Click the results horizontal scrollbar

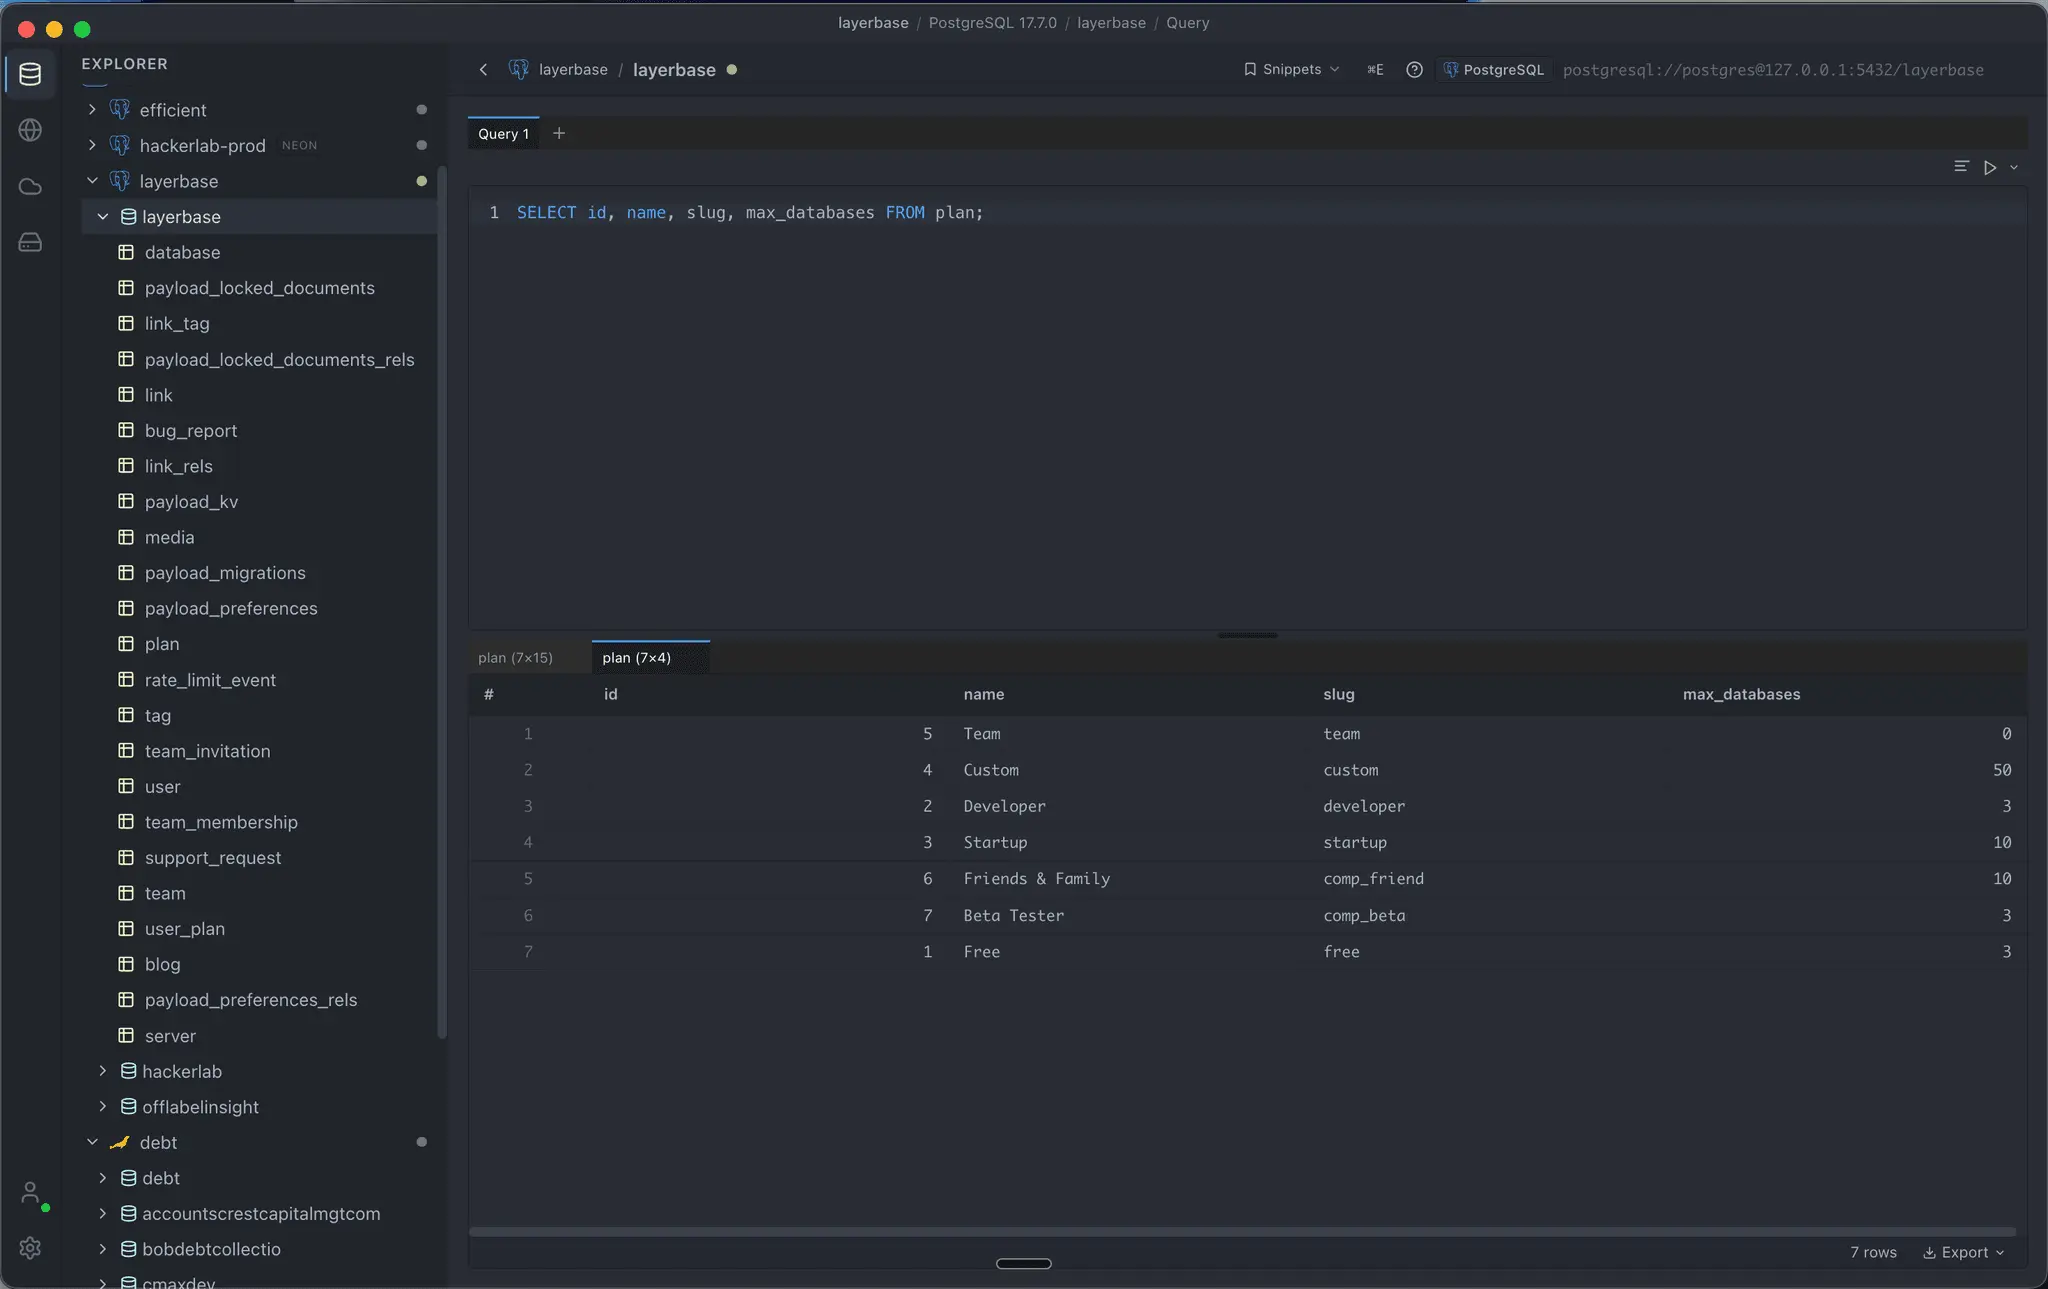click(x=1242, y=1231)
